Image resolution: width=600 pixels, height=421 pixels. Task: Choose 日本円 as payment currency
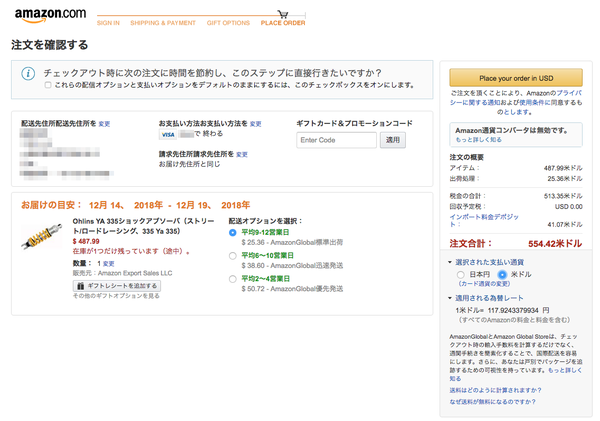click(x=461, y=274)
